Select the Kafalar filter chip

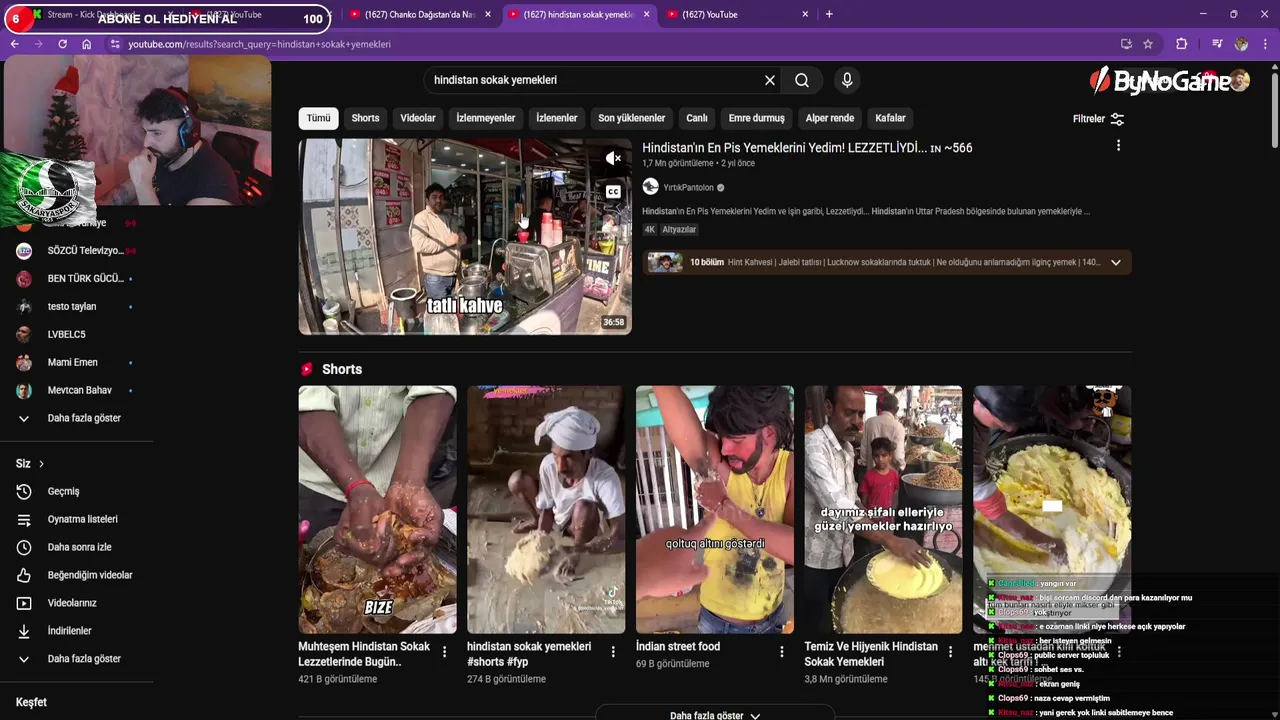tap(890, 118)
